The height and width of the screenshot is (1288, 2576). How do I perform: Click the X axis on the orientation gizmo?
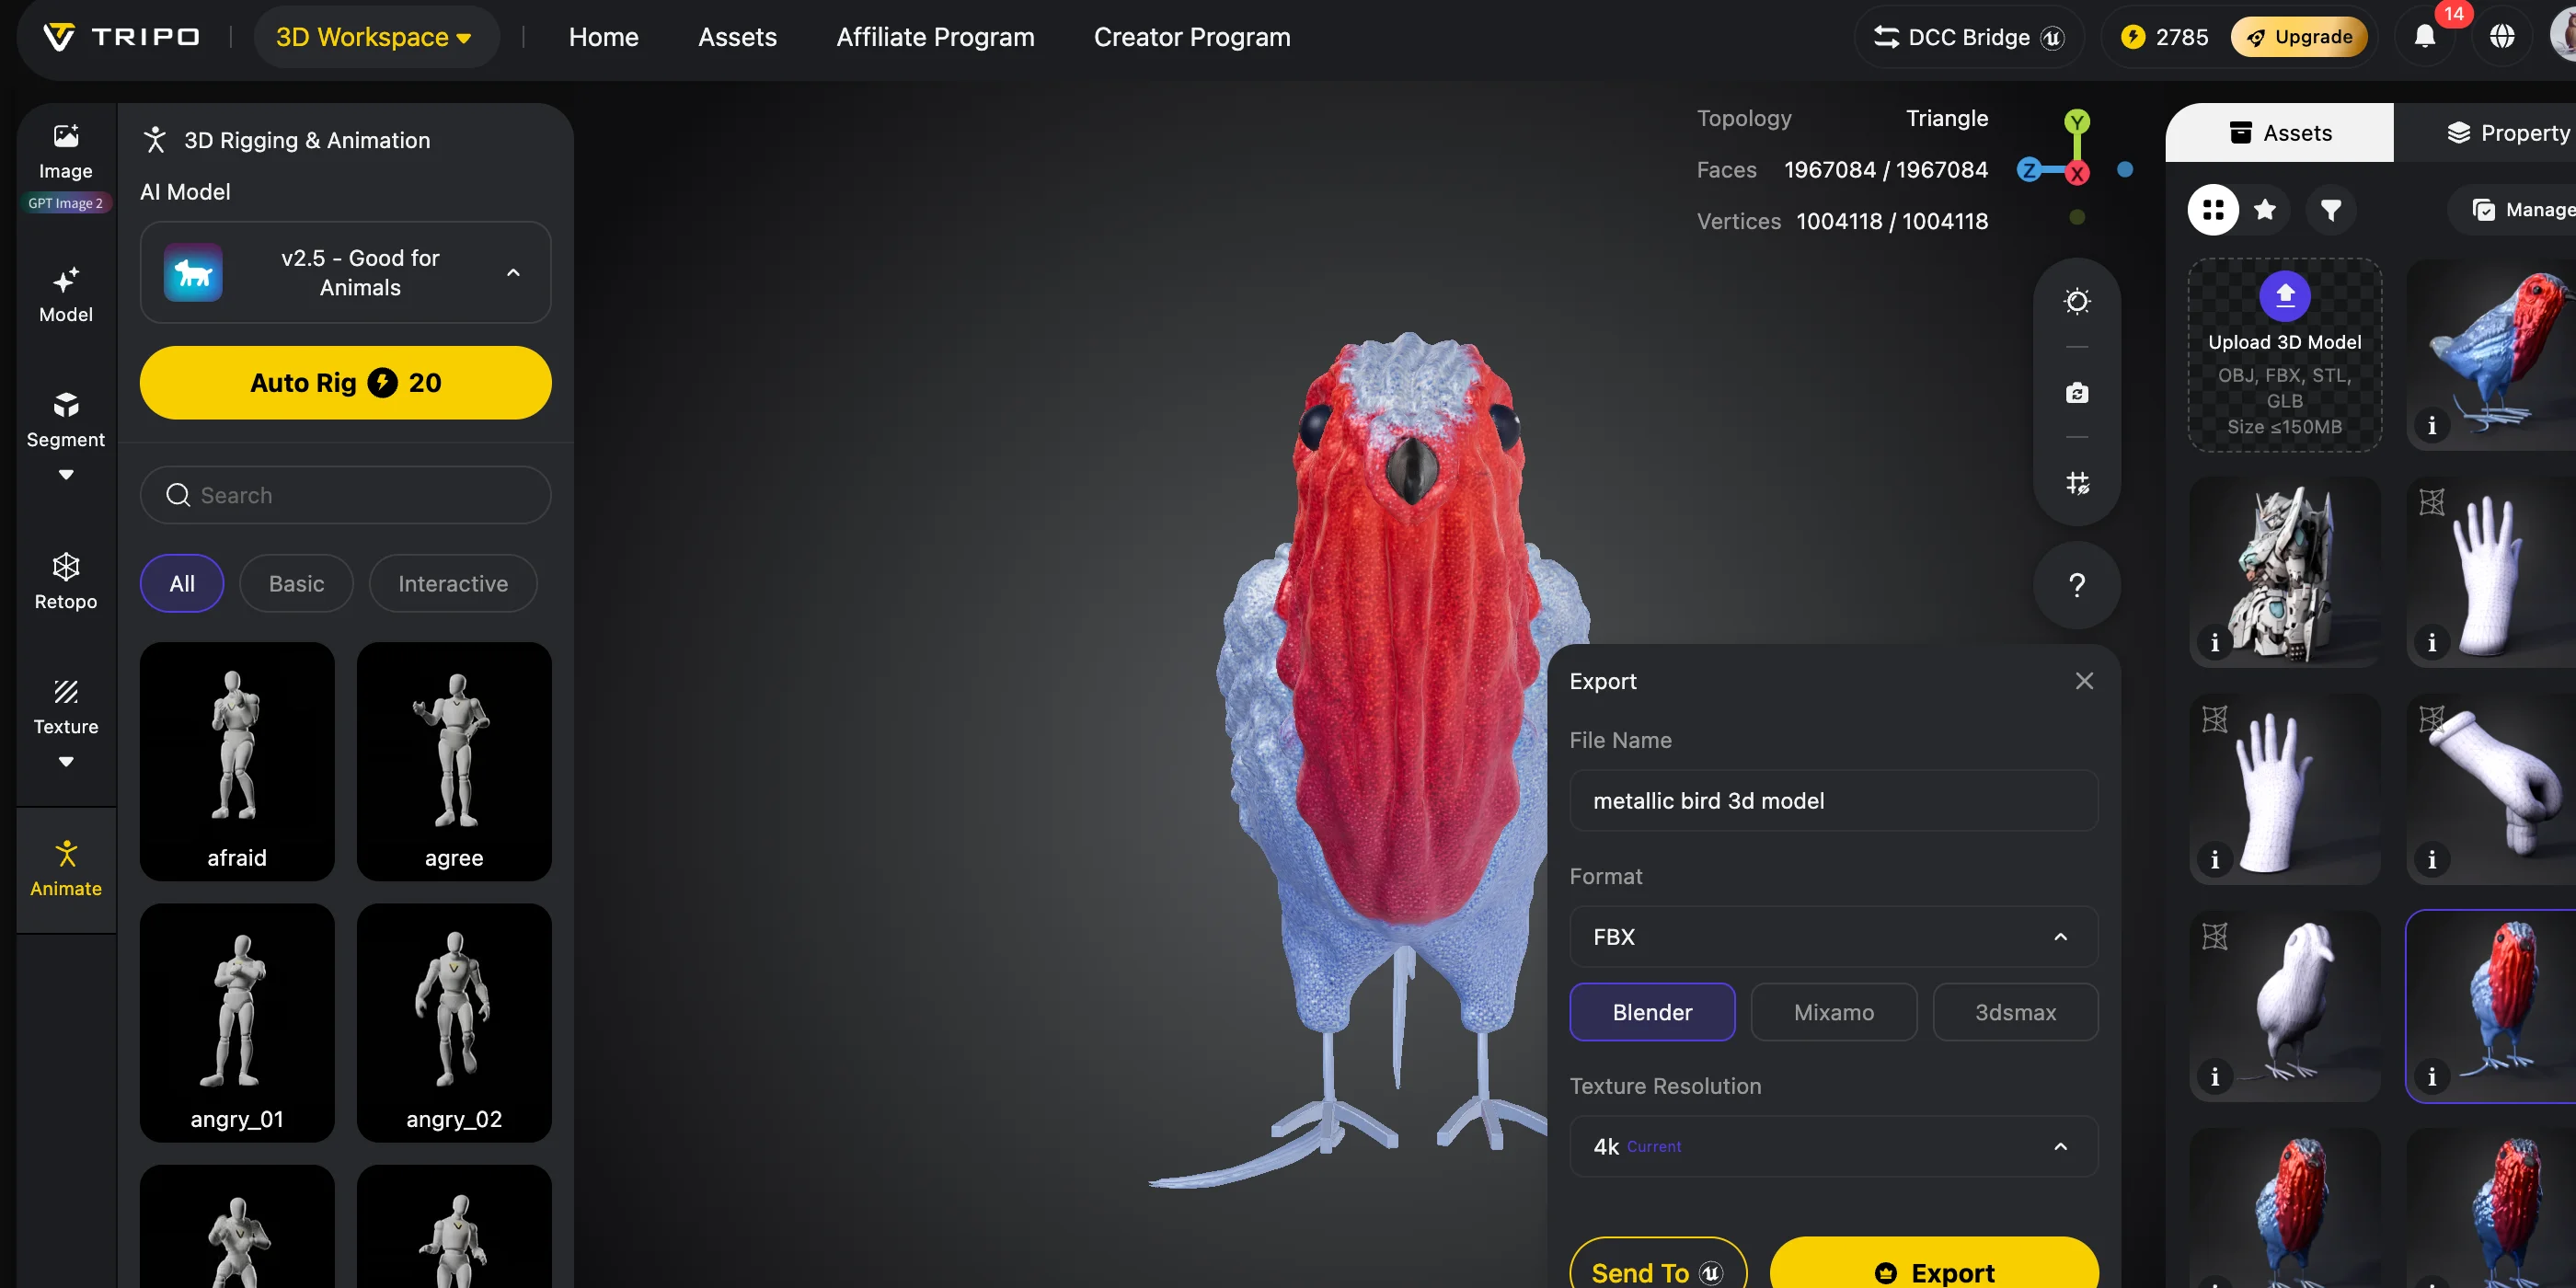(2077, 174)
